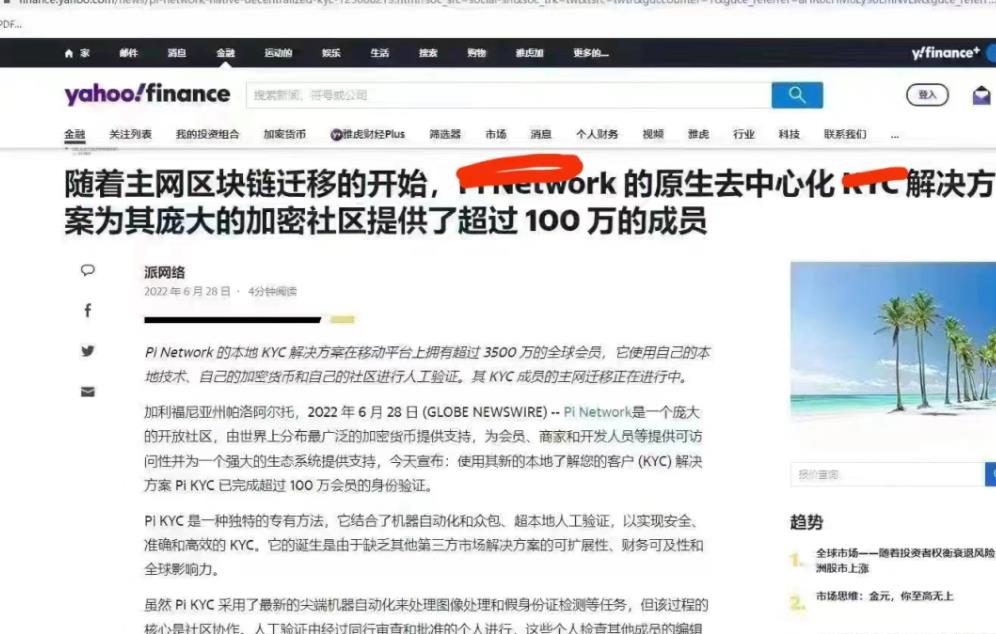This screenshot has width=996, height=634.
Task: Click the paragraph starting Pi KYC 是一种独特的专有方法
Action: pyautogui.click(x=424, y=545)
